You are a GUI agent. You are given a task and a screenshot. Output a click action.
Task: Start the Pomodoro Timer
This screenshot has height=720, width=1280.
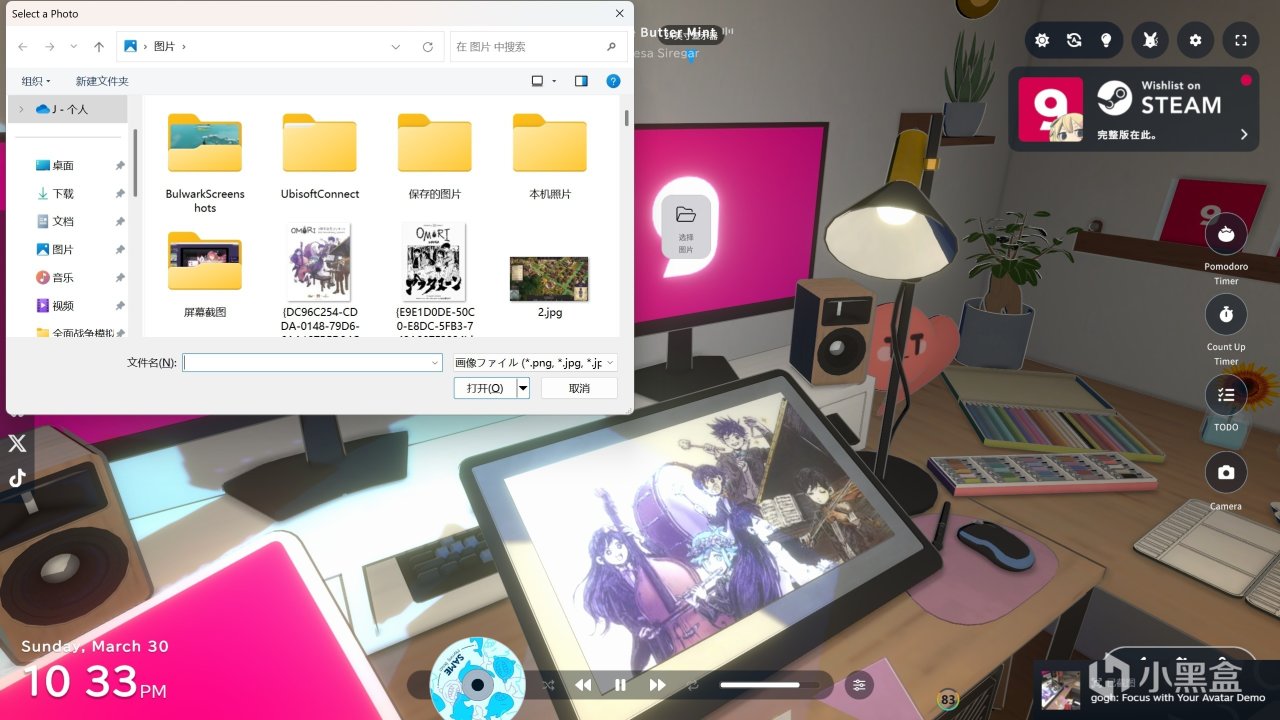pyautogui.click(x=1226, y=235)
